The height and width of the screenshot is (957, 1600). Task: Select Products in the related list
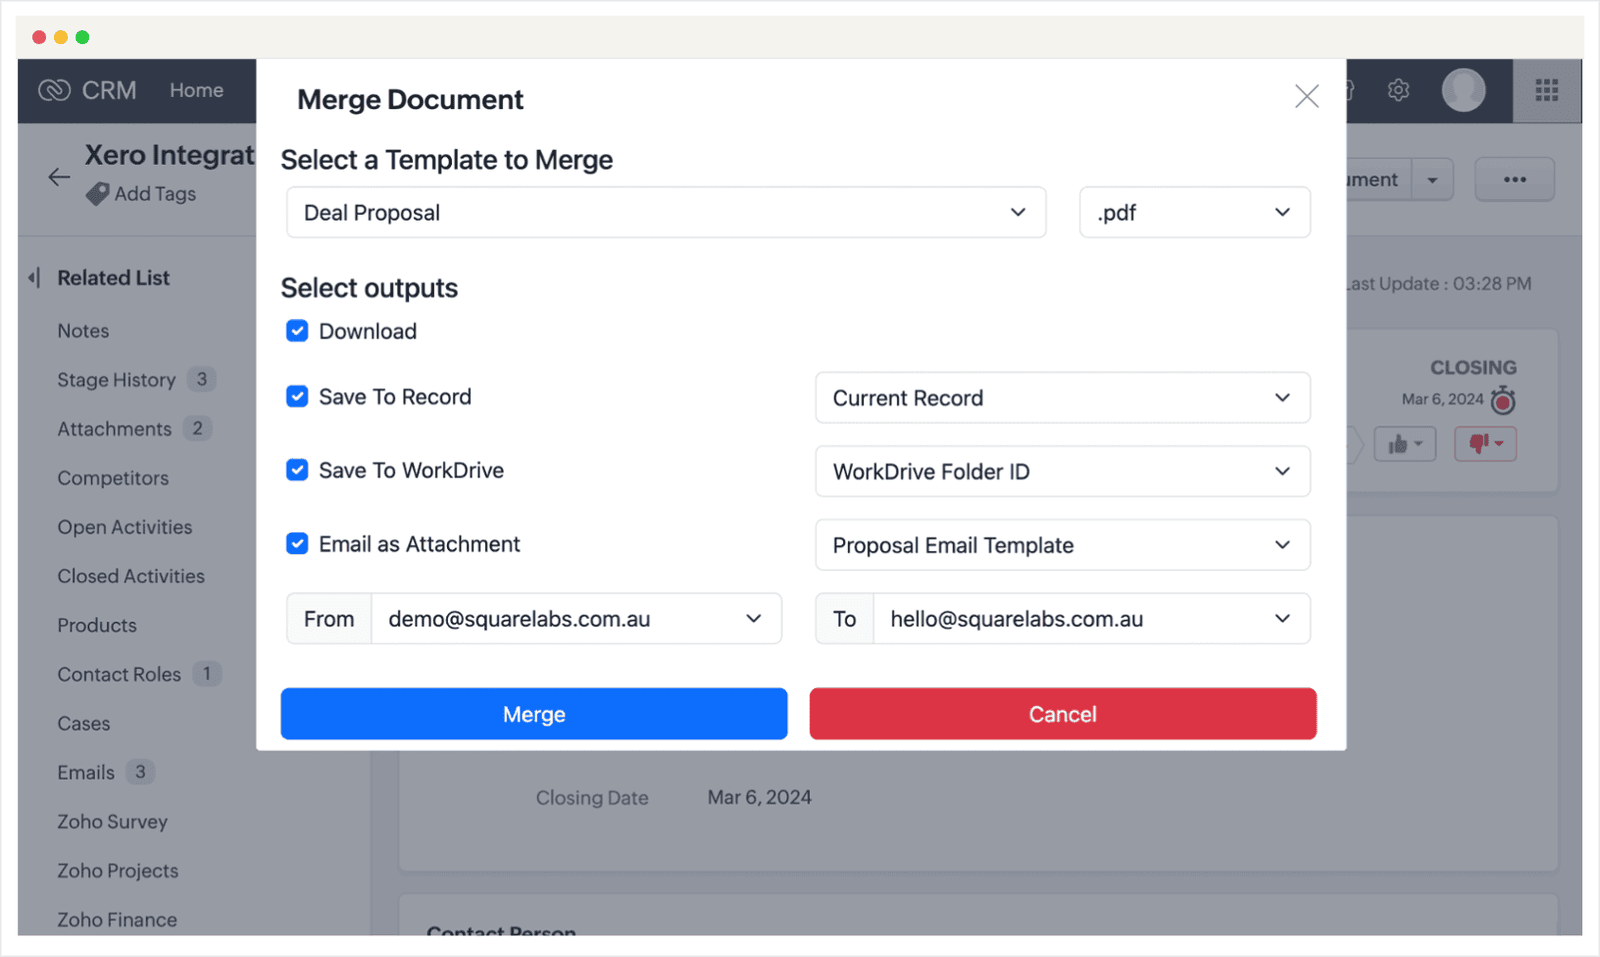[97, 625]
